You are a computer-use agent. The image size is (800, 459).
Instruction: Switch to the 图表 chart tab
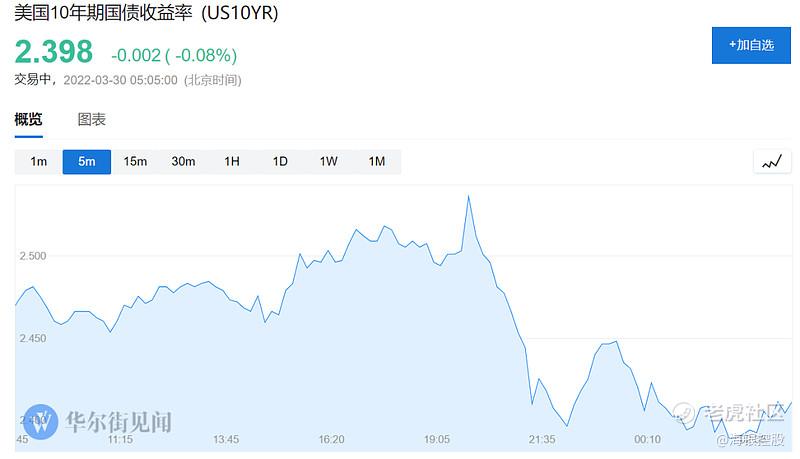coord(92,120)
